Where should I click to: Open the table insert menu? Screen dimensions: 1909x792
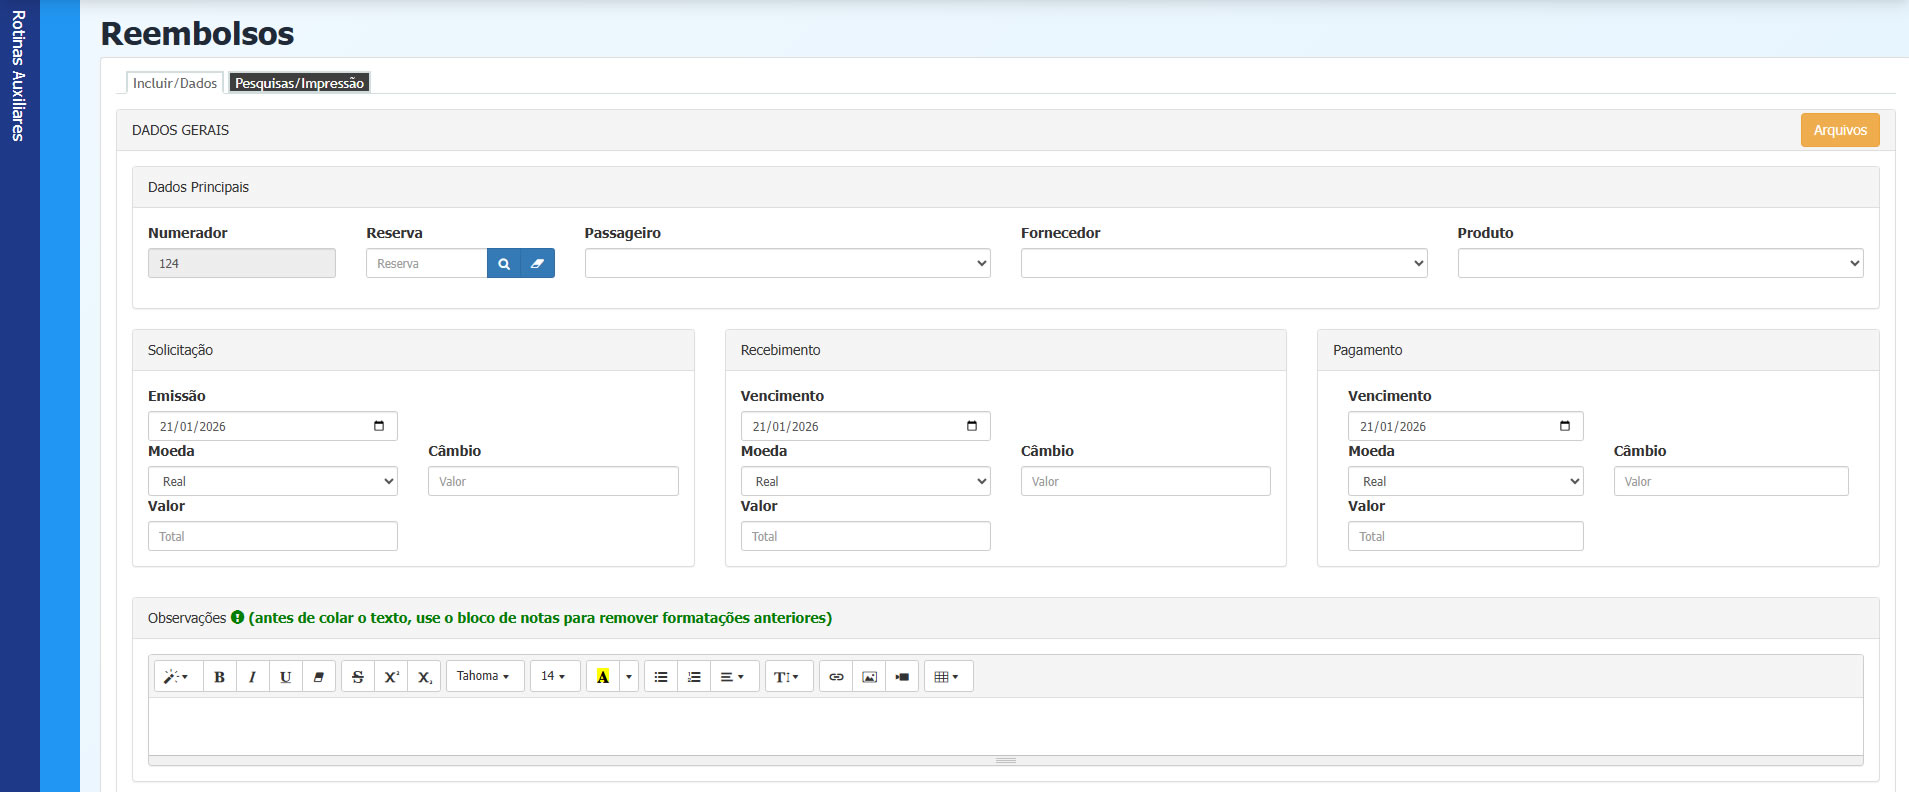[x=948, y=677]
